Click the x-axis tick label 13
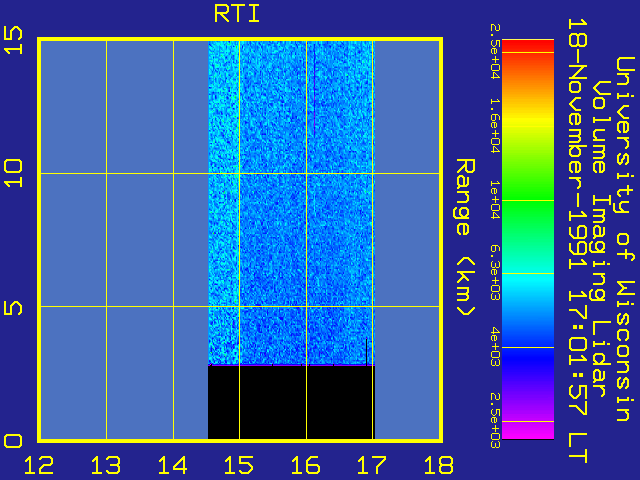This screenshot has width=640, height=480. [x=106, y=465]
